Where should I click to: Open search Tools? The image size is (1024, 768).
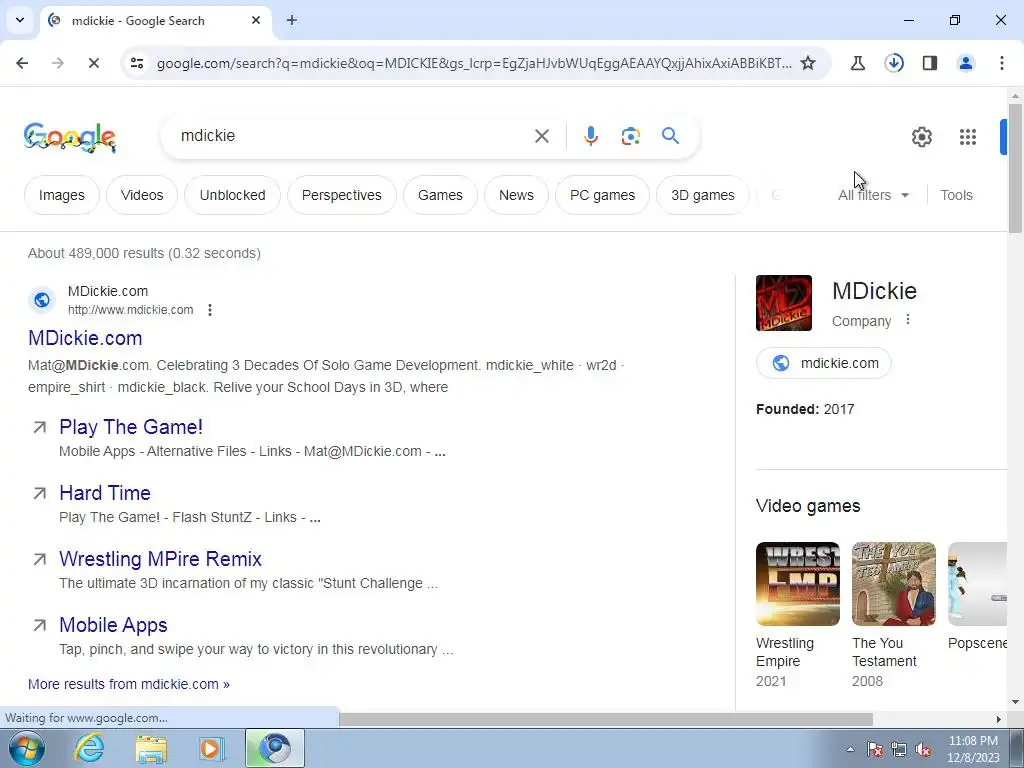pyautogui.click(x=956, y=195)
